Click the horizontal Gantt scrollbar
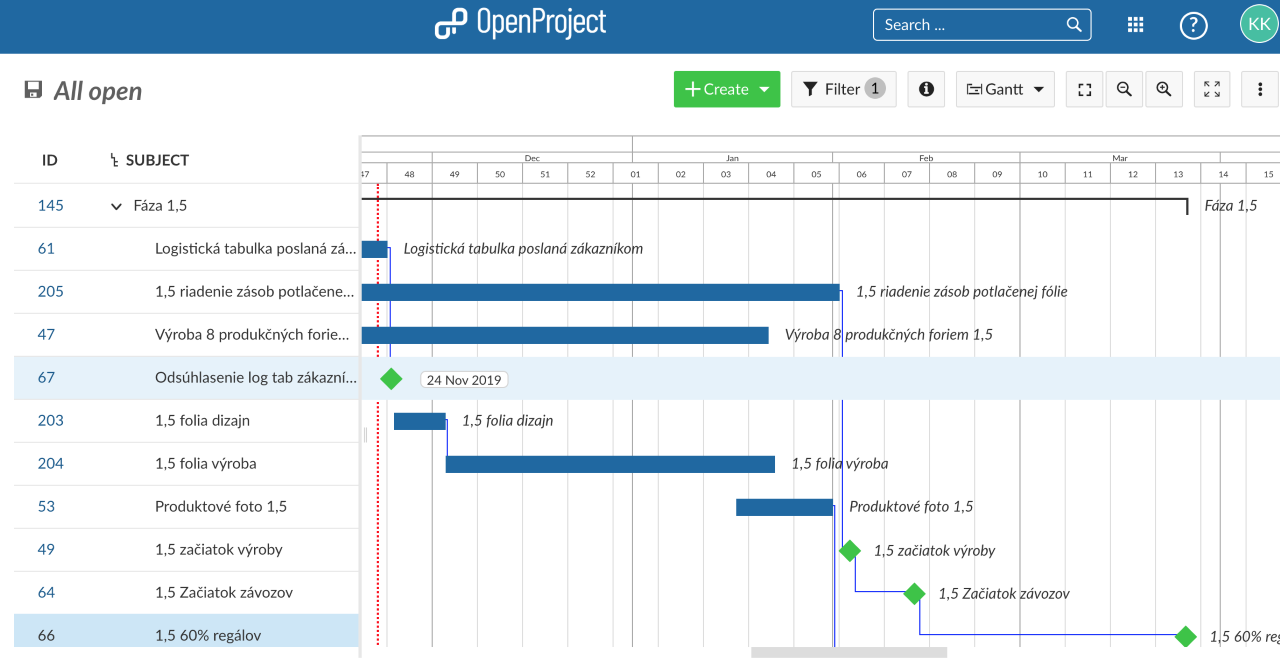The height and width of the screenshot is (660, 1280). click(x=848, y=653)
